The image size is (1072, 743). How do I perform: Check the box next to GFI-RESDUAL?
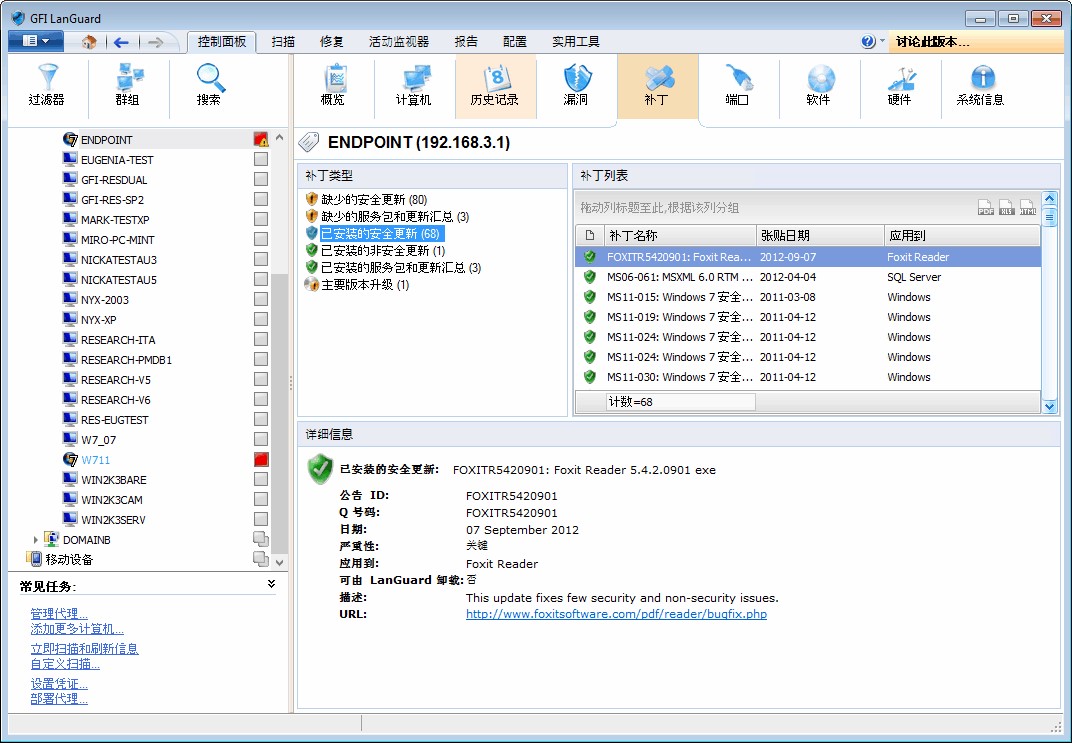coord(260,179)
